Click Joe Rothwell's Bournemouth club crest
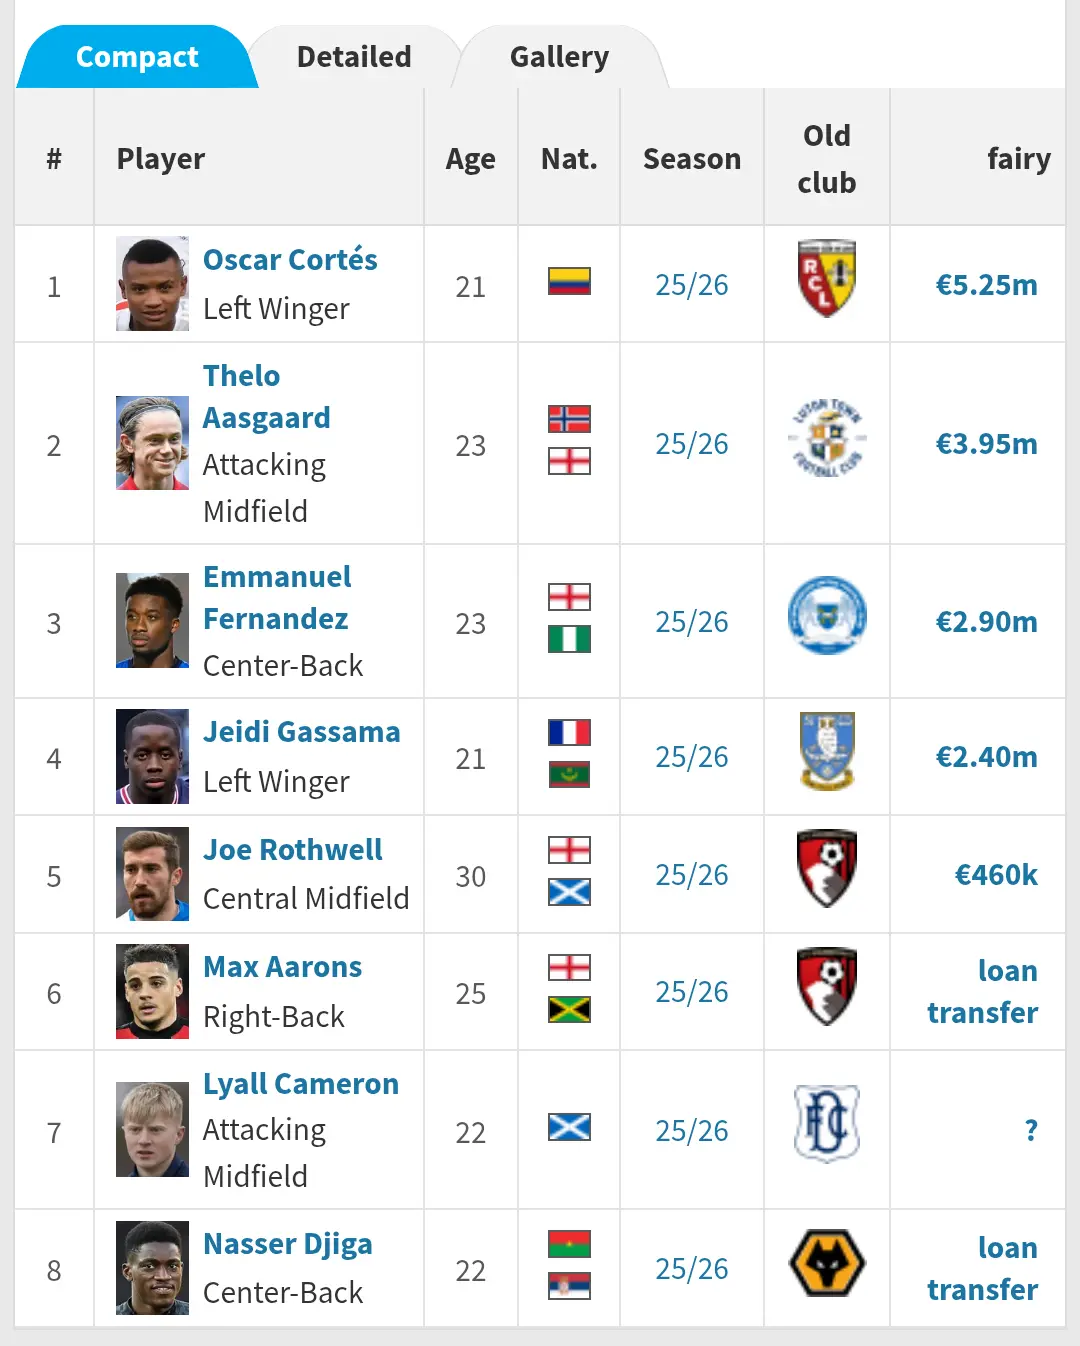This screenshot has height=1346, width=1080. coord(826,868)
